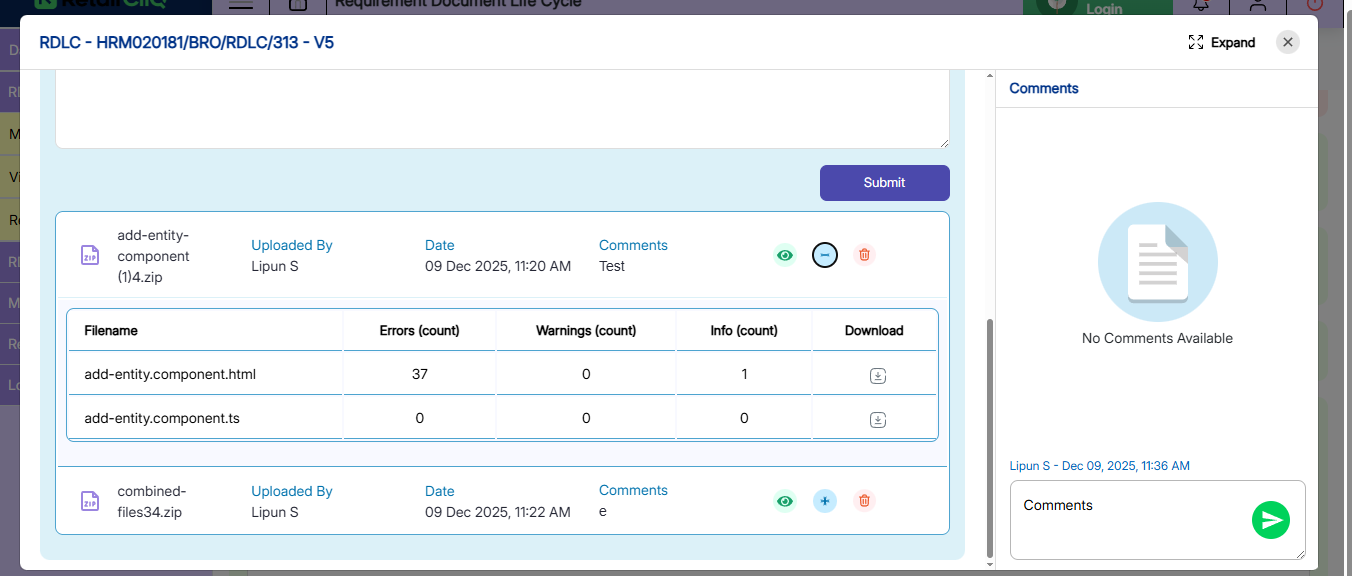Click the large text area above Submit
The image size is (1352, 576).
click(500, 110)
